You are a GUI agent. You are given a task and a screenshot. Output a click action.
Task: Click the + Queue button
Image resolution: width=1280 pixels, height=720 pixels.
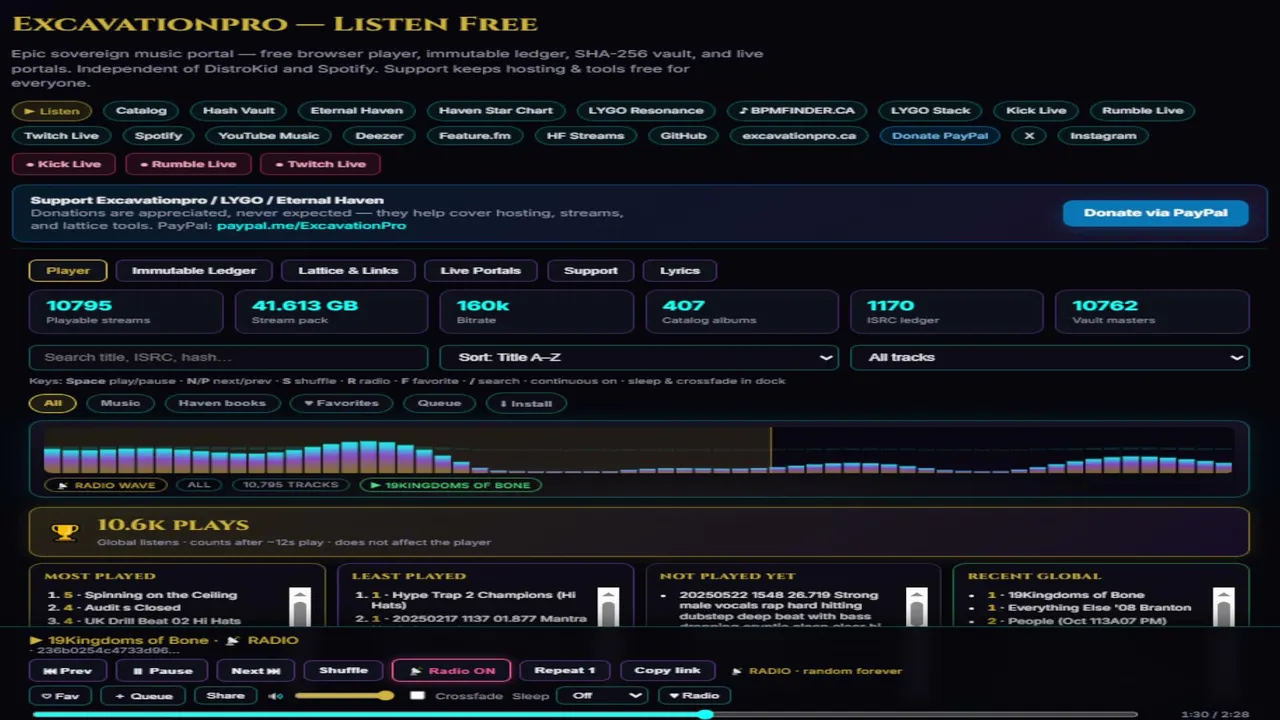point(143,696)
